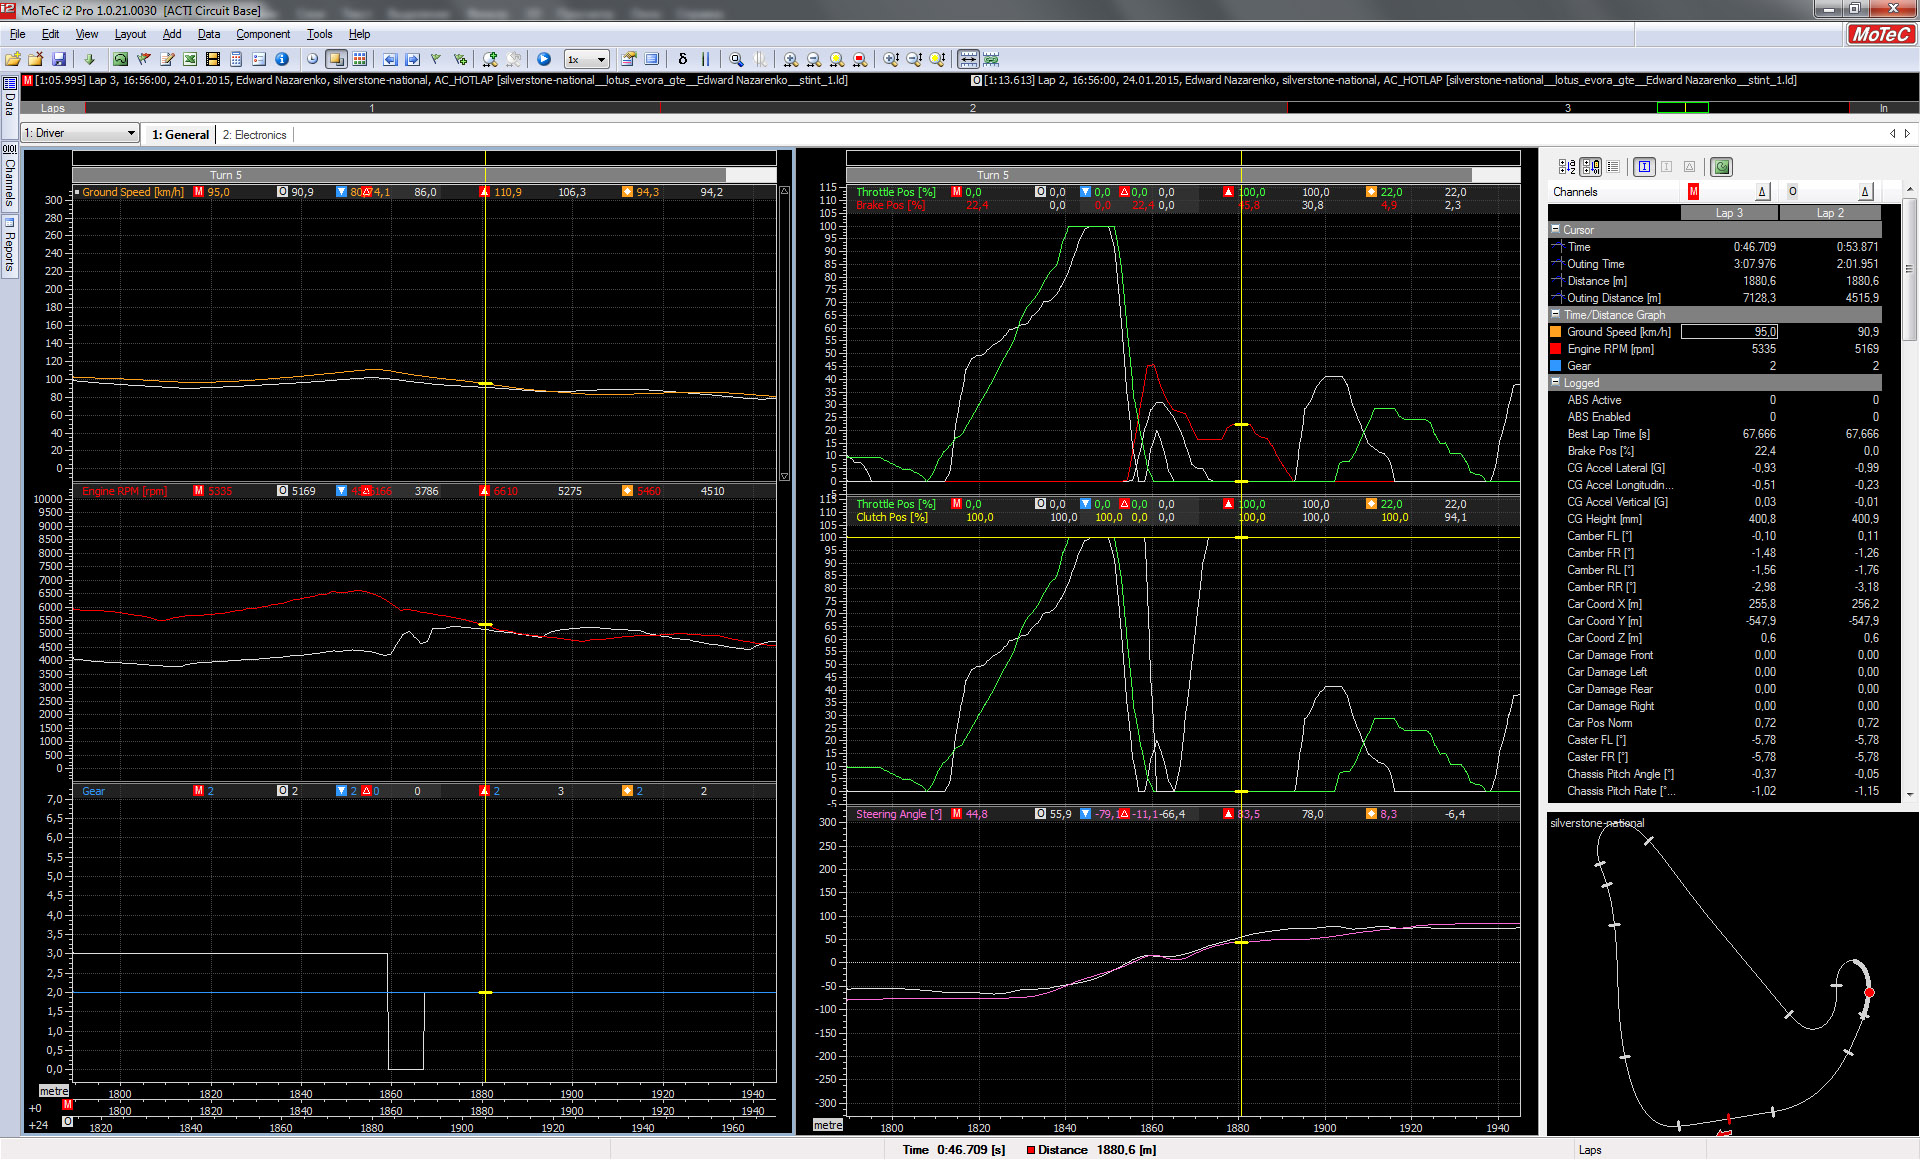Toggle sort channels by group icon
This screenshot has width=1920, height=1160.
tap(1590, 167)
